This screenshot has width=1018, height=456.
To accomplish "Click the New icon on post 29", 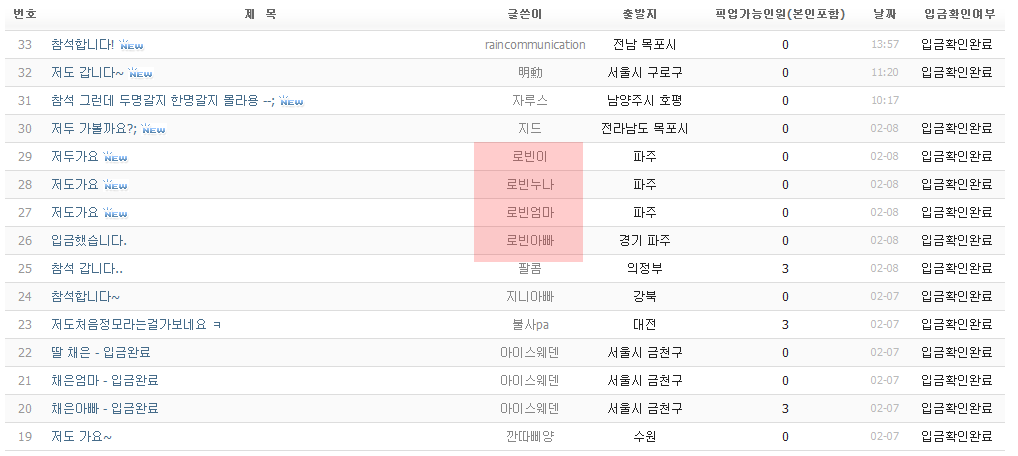I will click(x=116, y=157).
